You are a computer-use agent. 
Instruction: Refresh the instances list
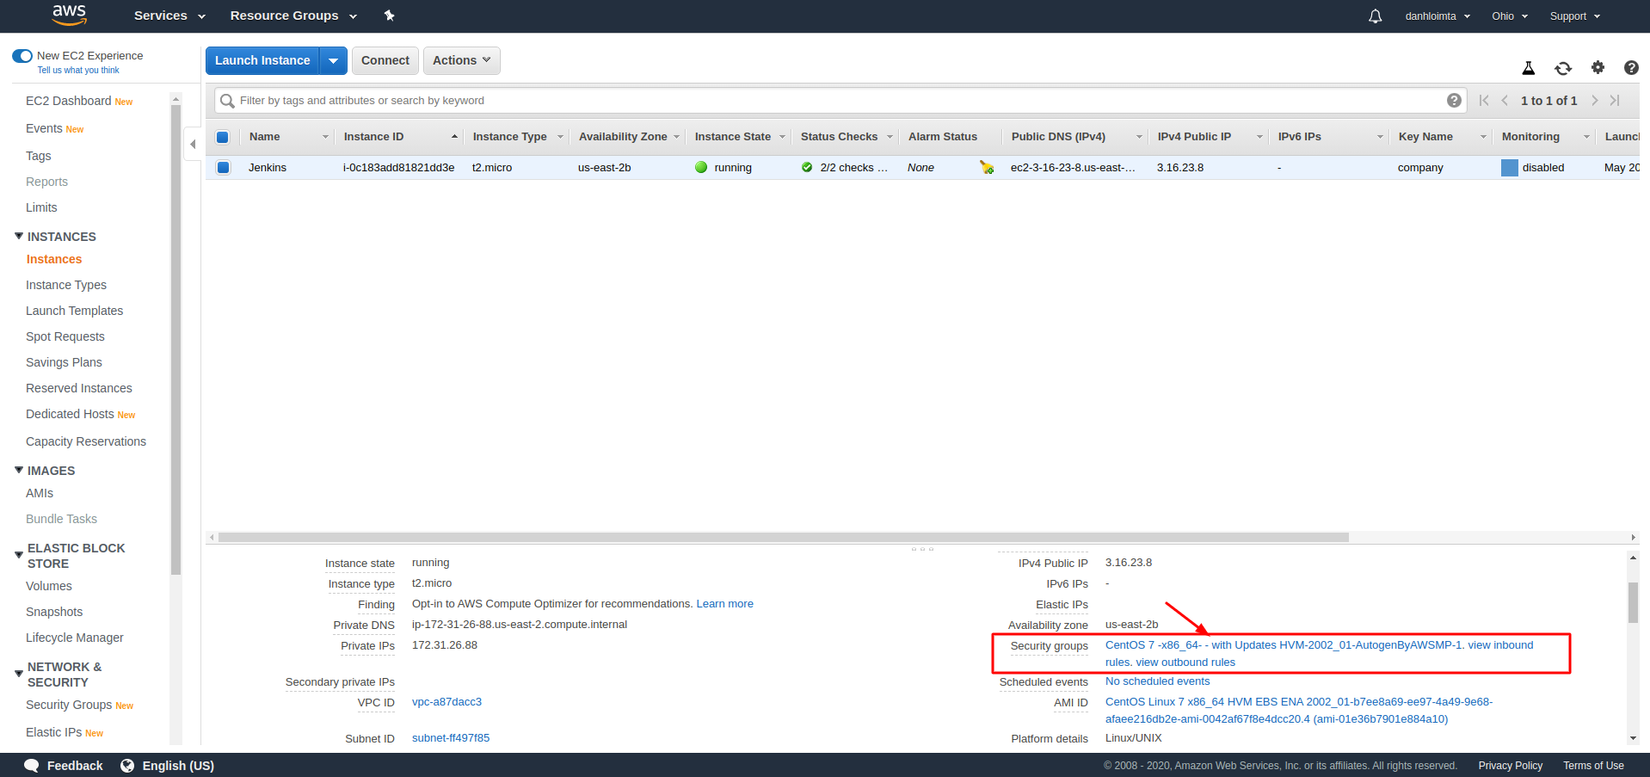tap(1563, 68)
